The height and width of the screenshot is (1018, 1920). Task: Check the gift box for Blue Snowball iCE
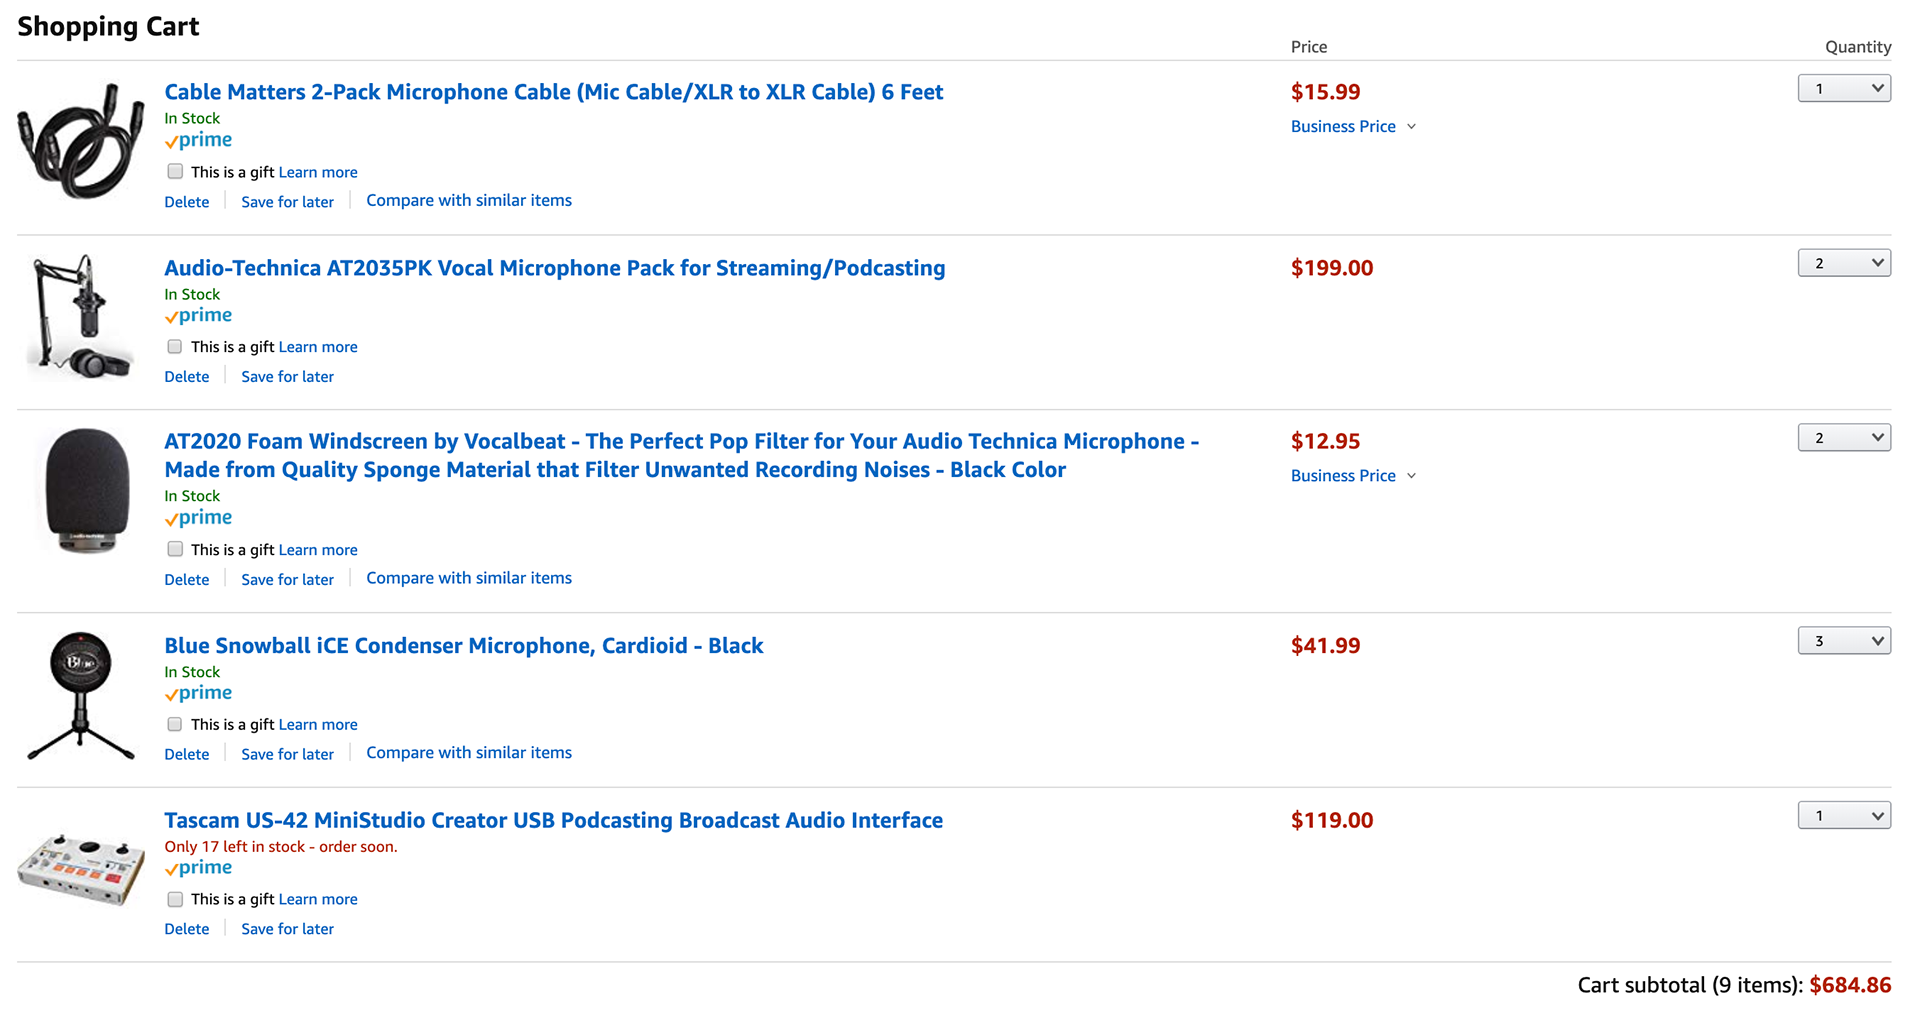click(175, 724)
